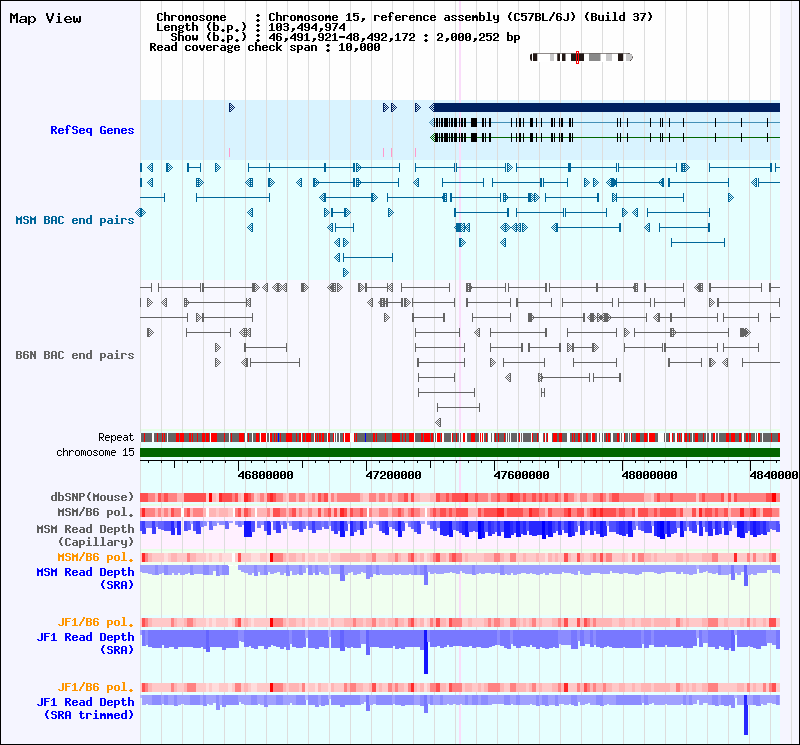Open the MSM BAC end pairs label
800x745 pixels.
[x=75, y=220]
